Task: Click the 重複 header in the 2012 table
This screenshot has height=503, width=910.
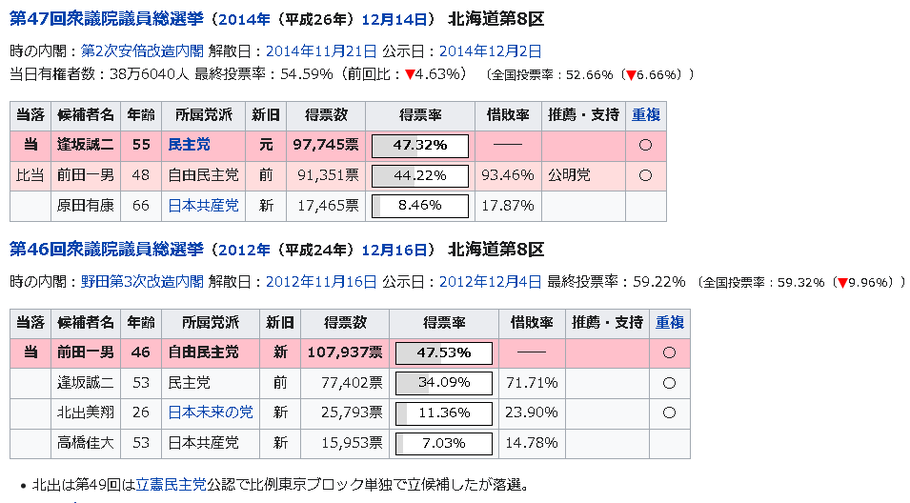Action: pyautogui.click(x=669, y=323)
